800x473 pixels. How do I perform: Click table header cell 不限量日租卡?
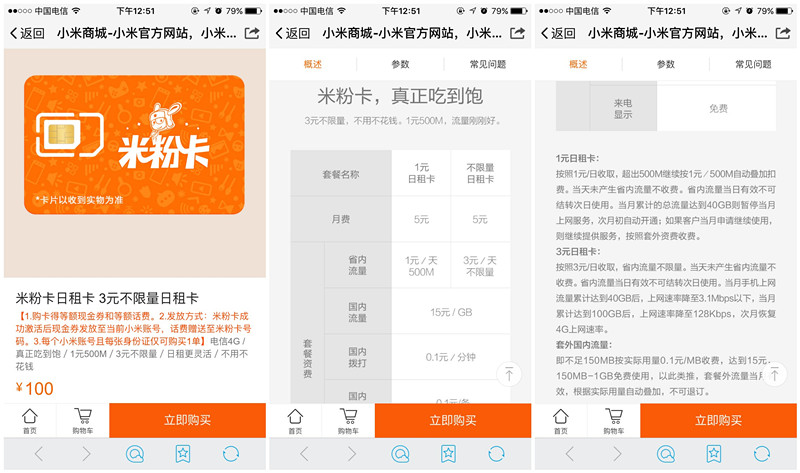(x=481, y=173)
